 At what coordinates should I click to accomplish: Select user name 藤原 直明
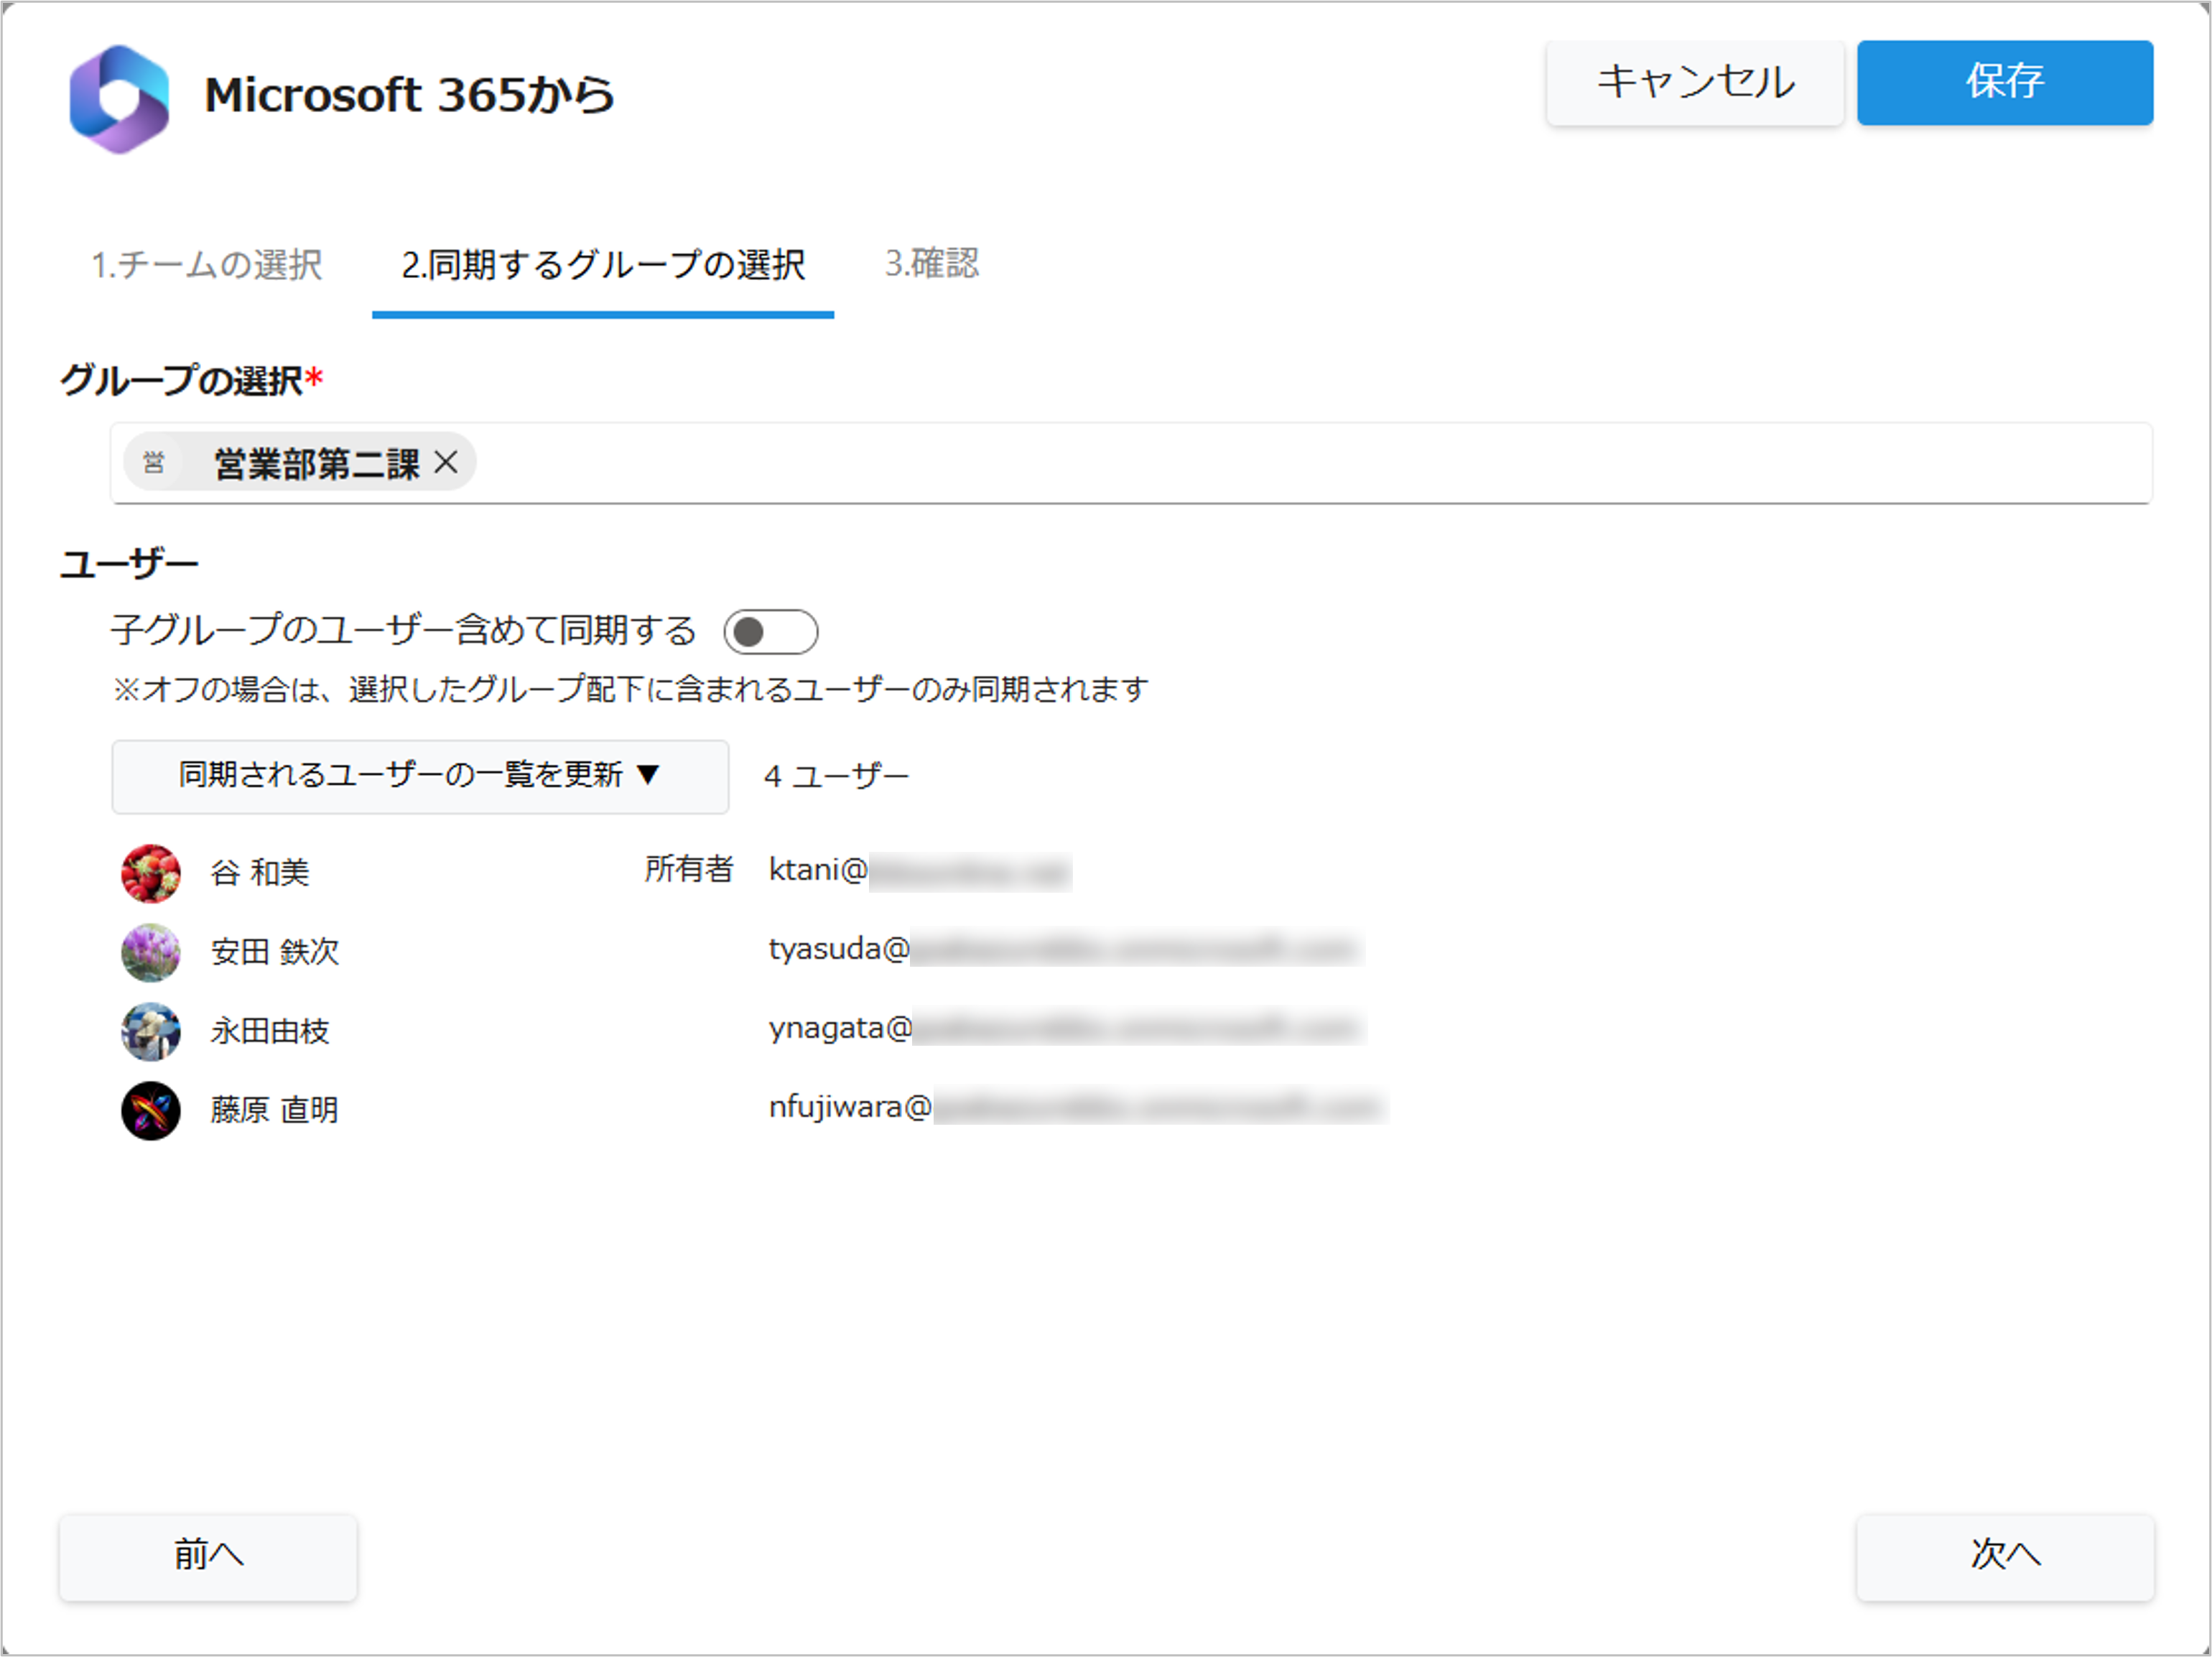click(x=274, y=1110)
